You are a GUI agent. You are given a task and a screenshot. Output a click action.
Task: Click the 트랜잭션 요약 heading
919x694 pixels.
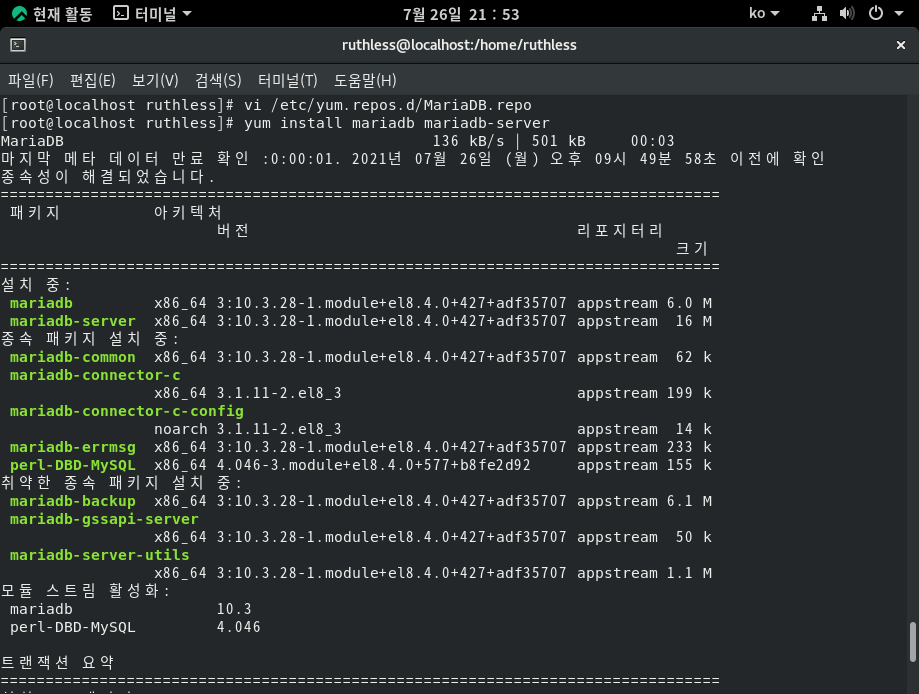[57, 662]
